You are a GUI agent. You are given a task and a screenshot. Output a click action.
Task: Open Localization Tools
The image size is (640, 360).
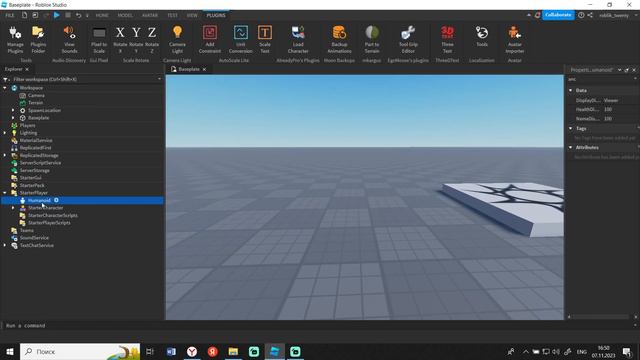(482, 37)
